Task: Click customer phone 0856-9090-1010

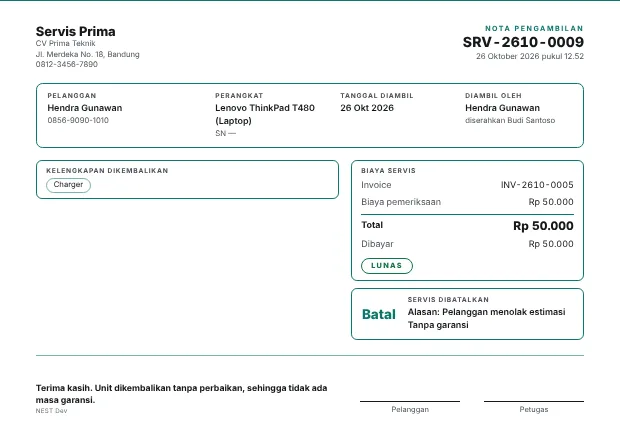Action: (78, 120)
